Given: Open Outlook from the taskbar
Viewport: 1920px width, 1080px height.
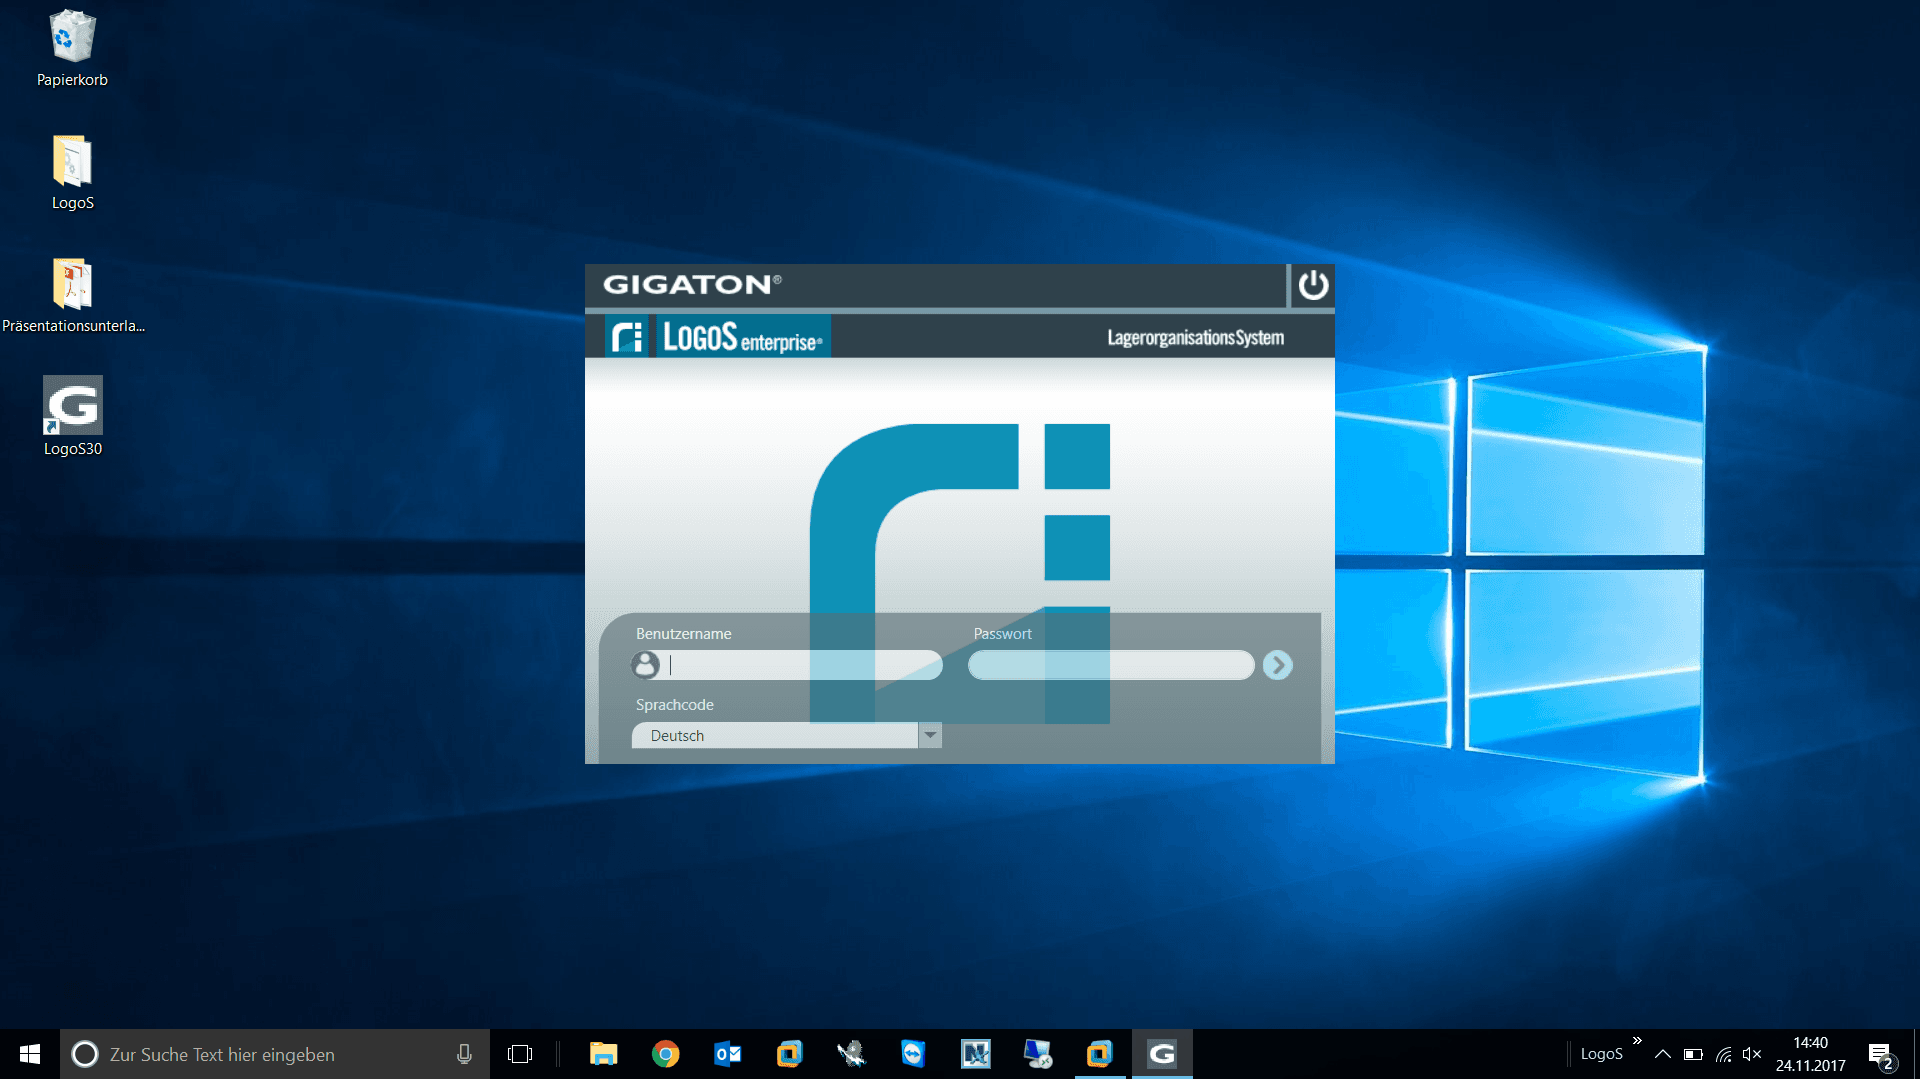Looking at the screenshot, I should coord(727,1054).
